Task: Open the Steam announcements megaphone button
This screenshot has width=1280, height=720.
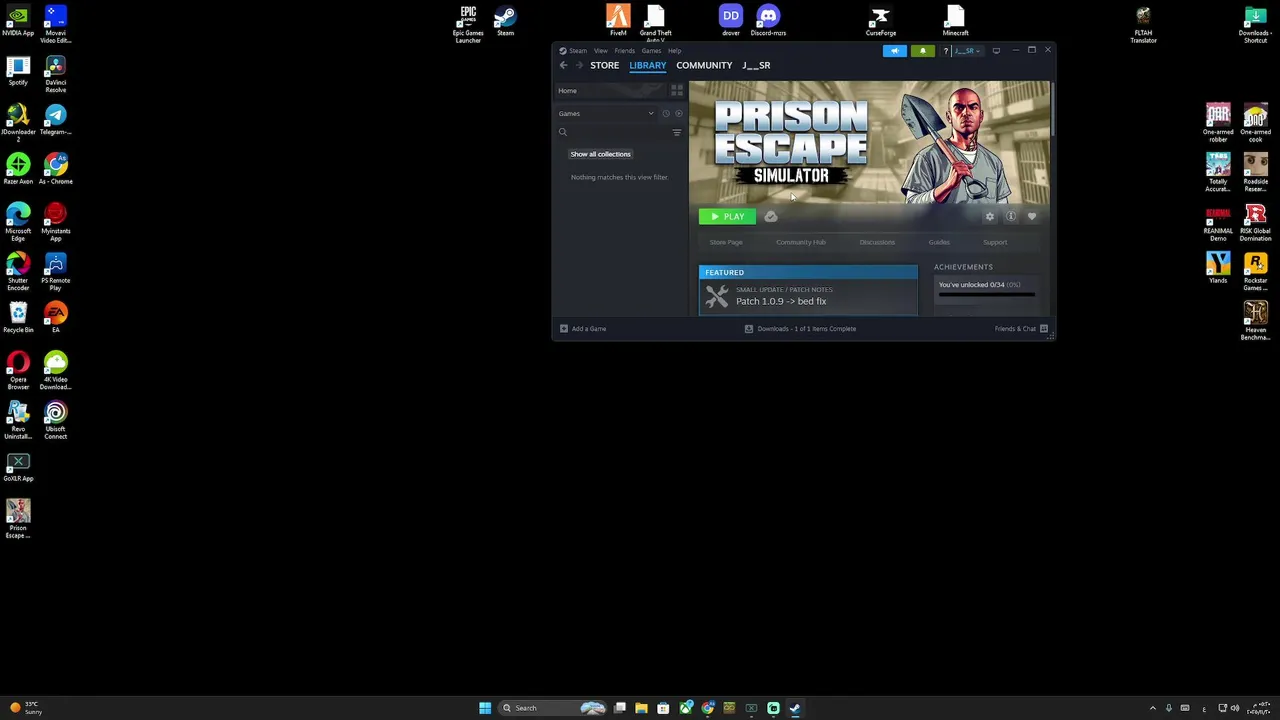Action: (x=894, y=51)
